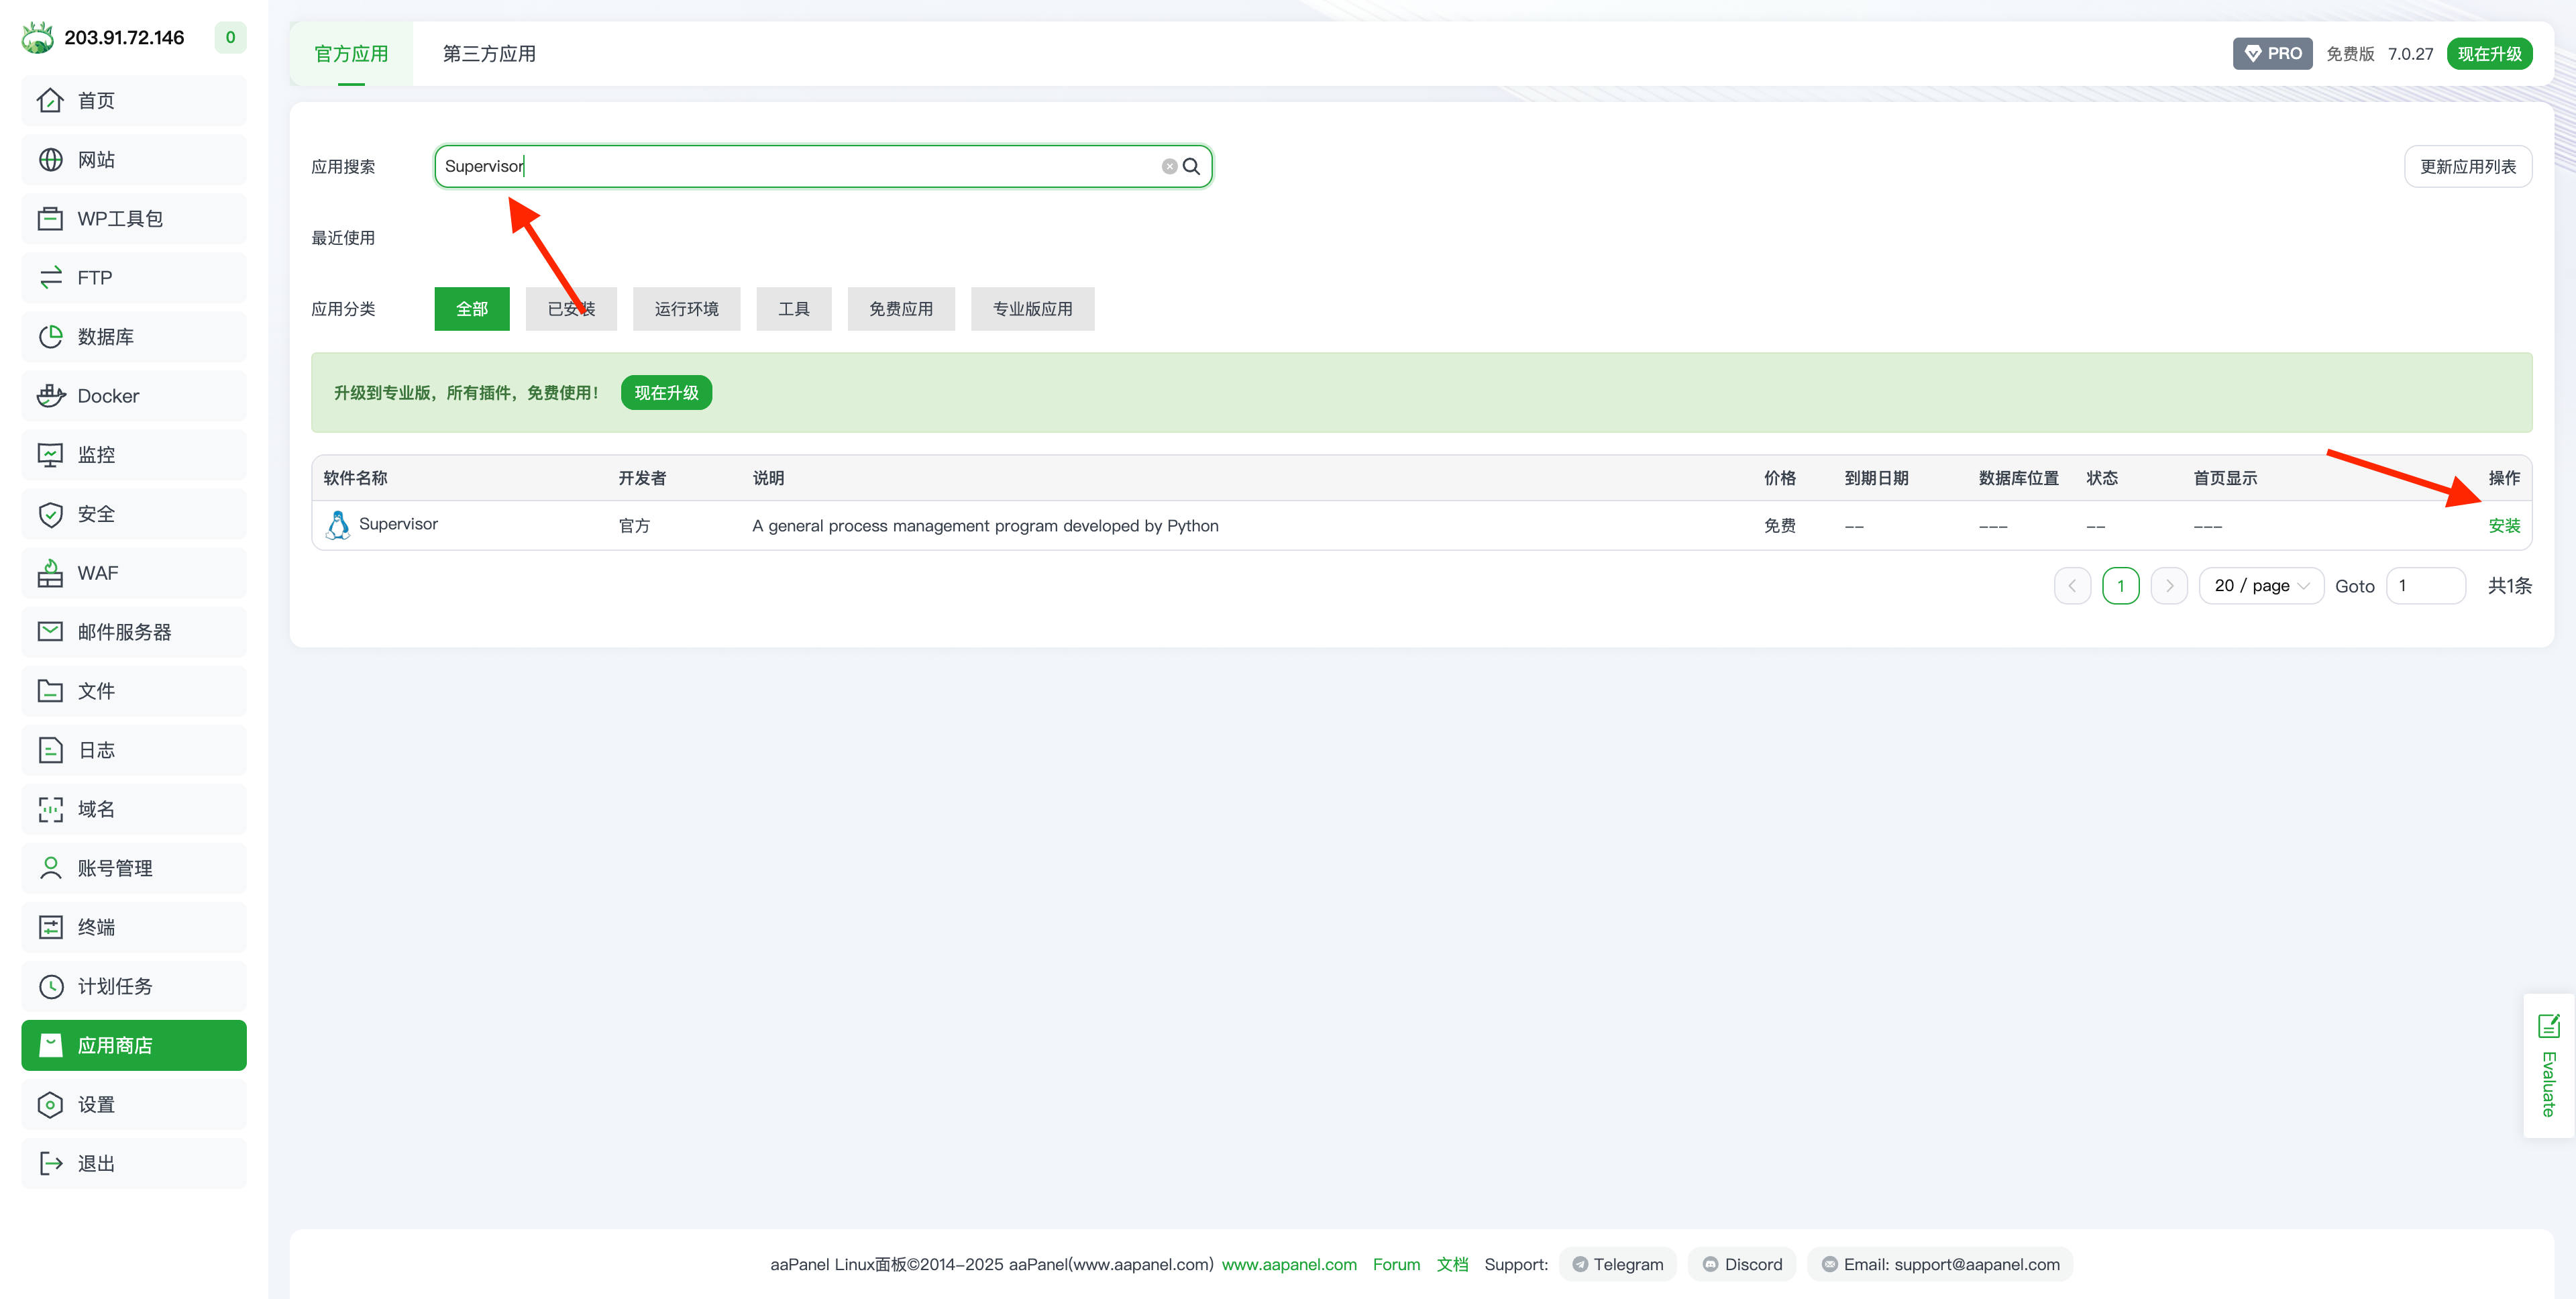The image size is (2576, 1299).
Task: Click the PRO diamond badge
Action: tap(2272, 54)
